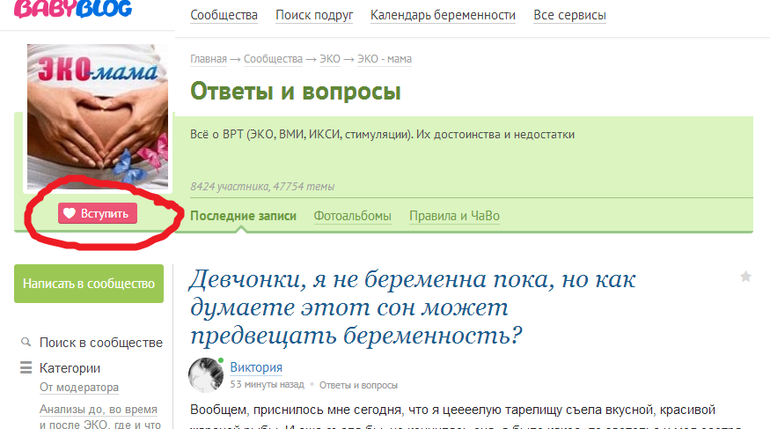Open Все сервисы in top navigation
The height and width of the screenshot is (429, 770).
click(x=570, y=15)
